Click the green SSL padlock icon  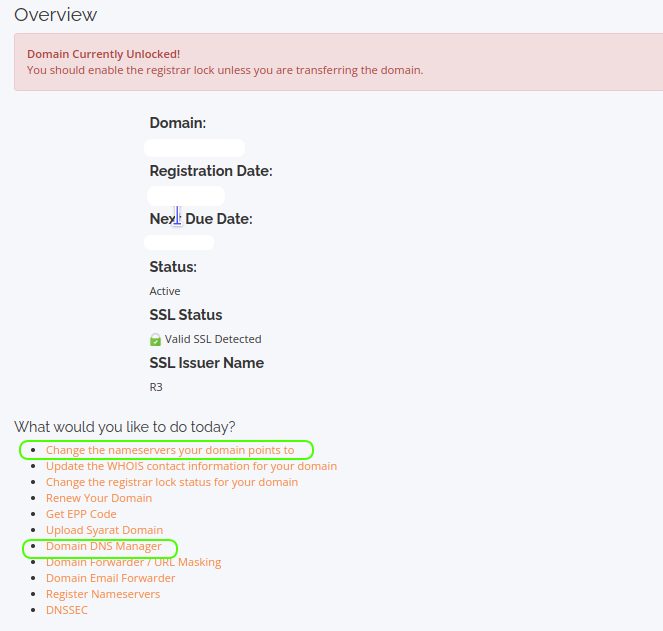(155, 339)
